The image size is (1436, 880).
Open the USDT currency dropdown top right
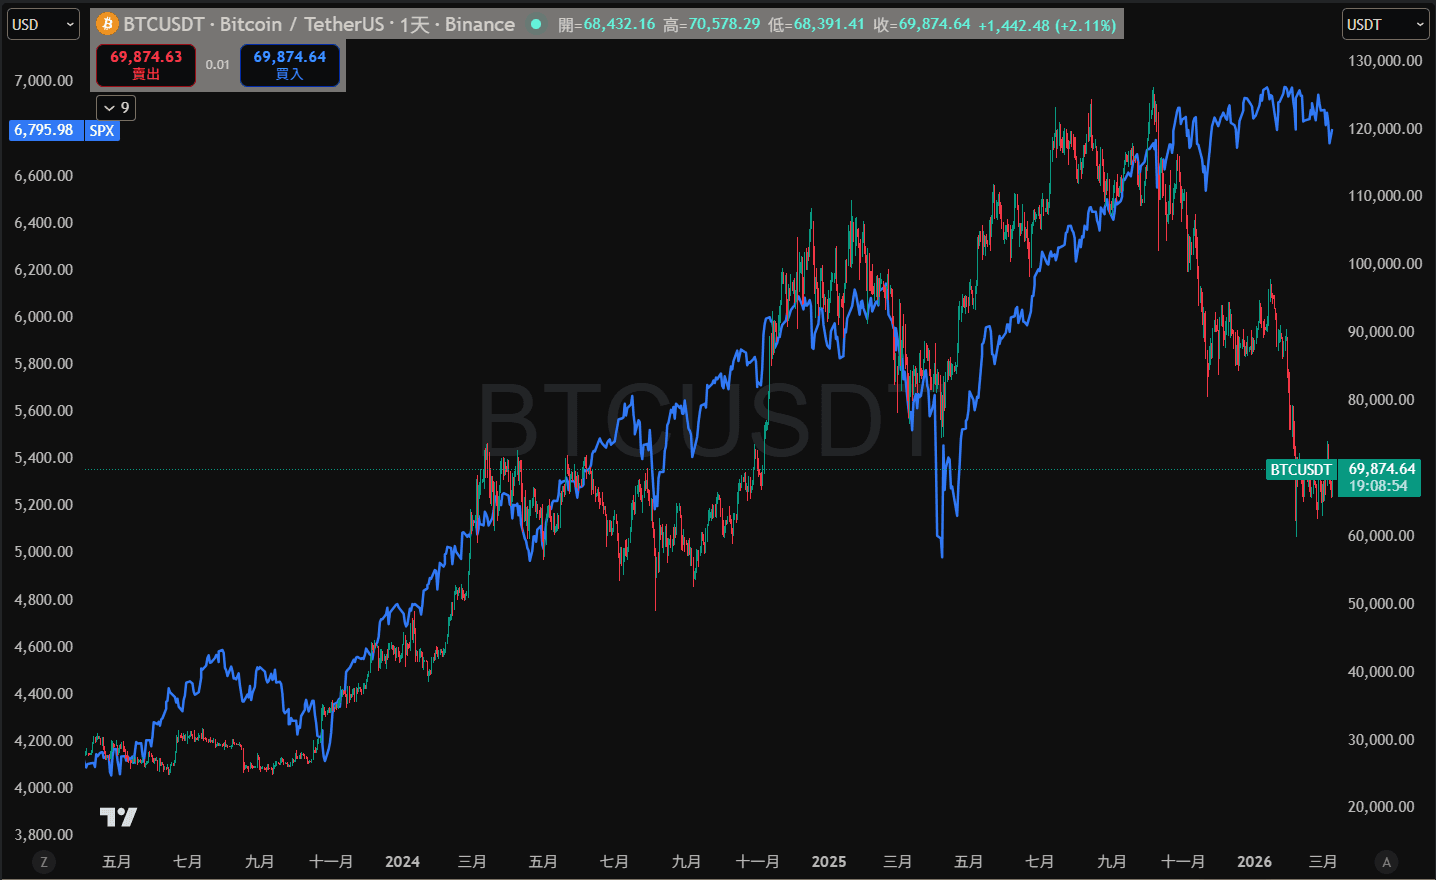[1385, 23]
